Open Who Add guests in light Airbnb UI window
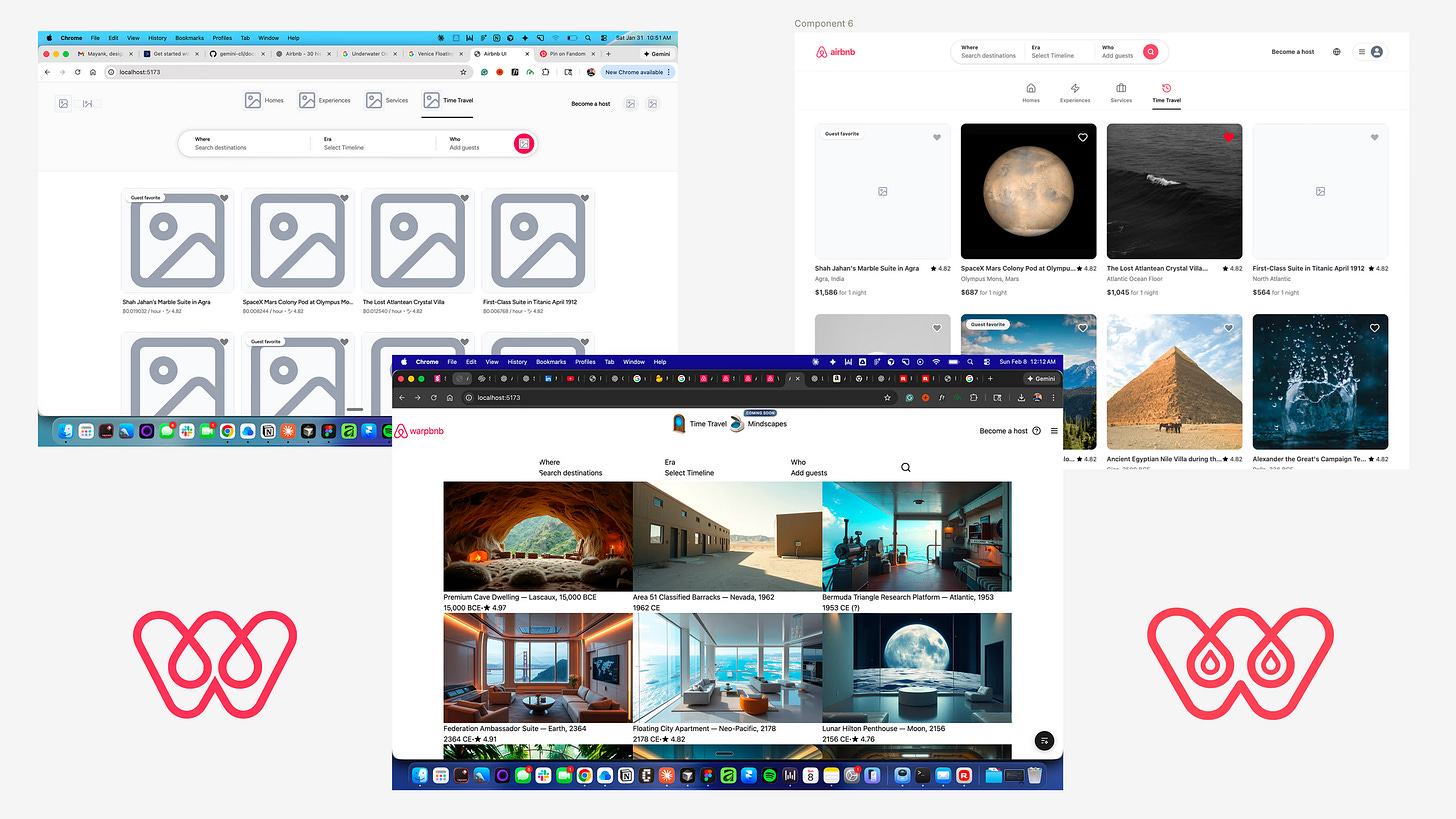This screenshot has width=1456, height=819. [x=464, y=144]
